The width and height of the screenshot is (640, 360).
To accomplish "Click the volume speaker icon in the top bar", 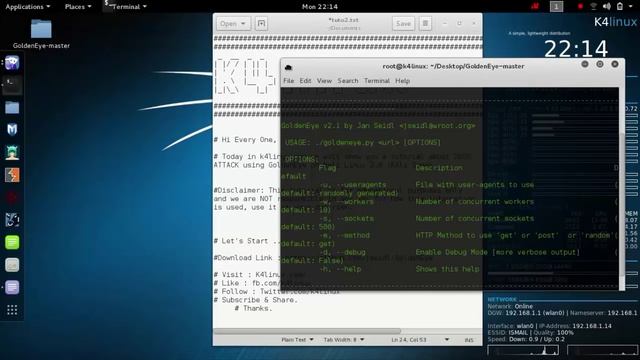I will (x=607, y=7).
